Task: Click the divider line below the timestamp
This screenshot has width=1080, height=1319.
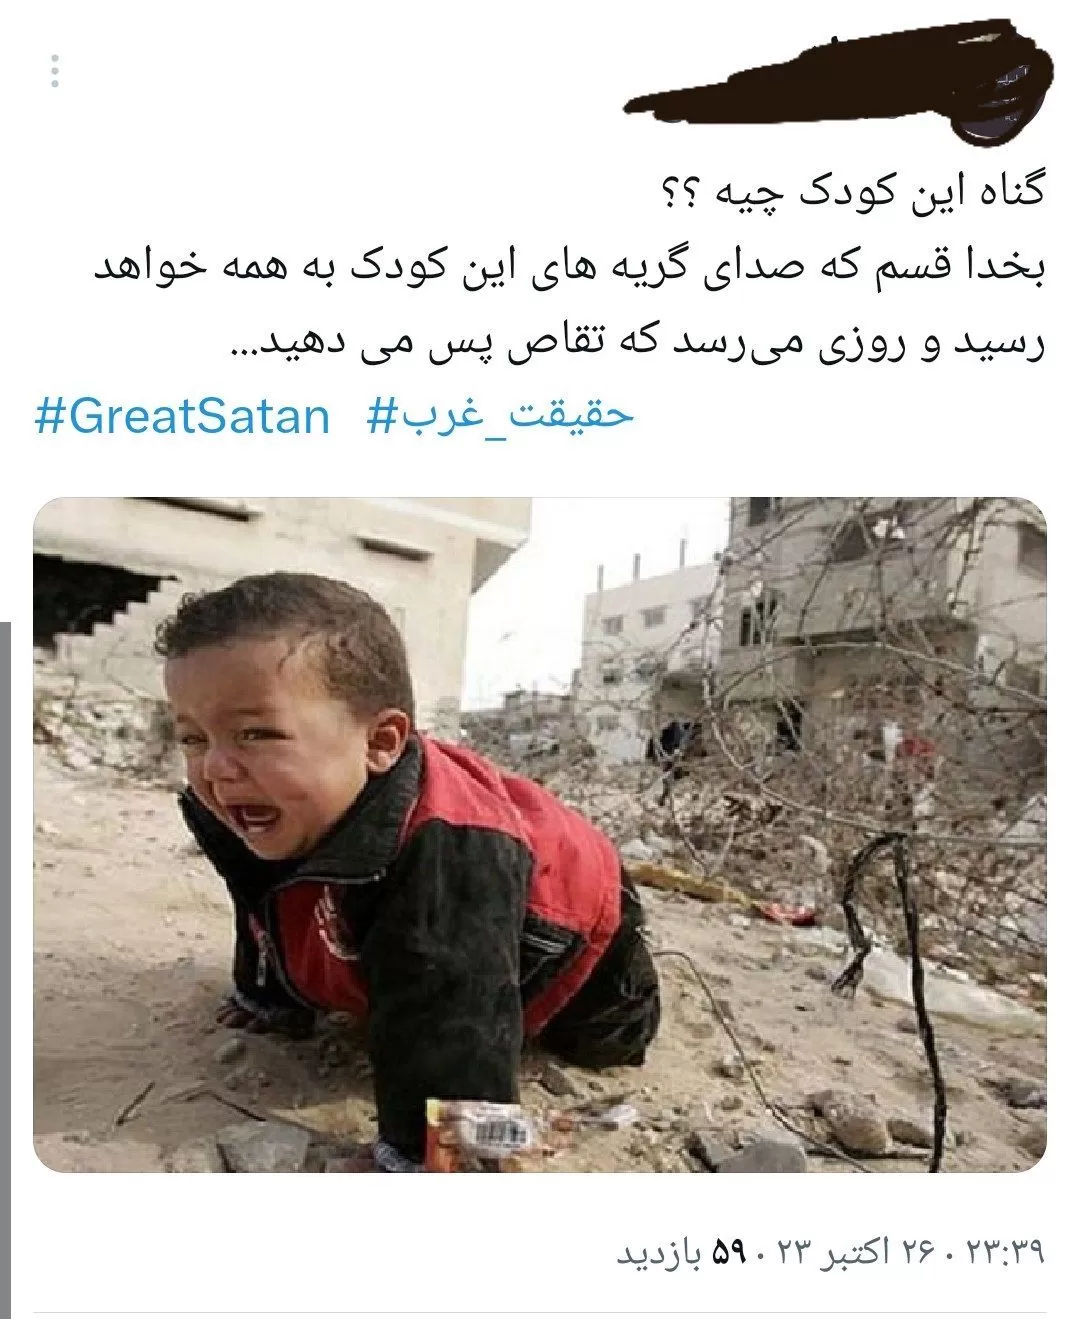Action: point(540,1313)
